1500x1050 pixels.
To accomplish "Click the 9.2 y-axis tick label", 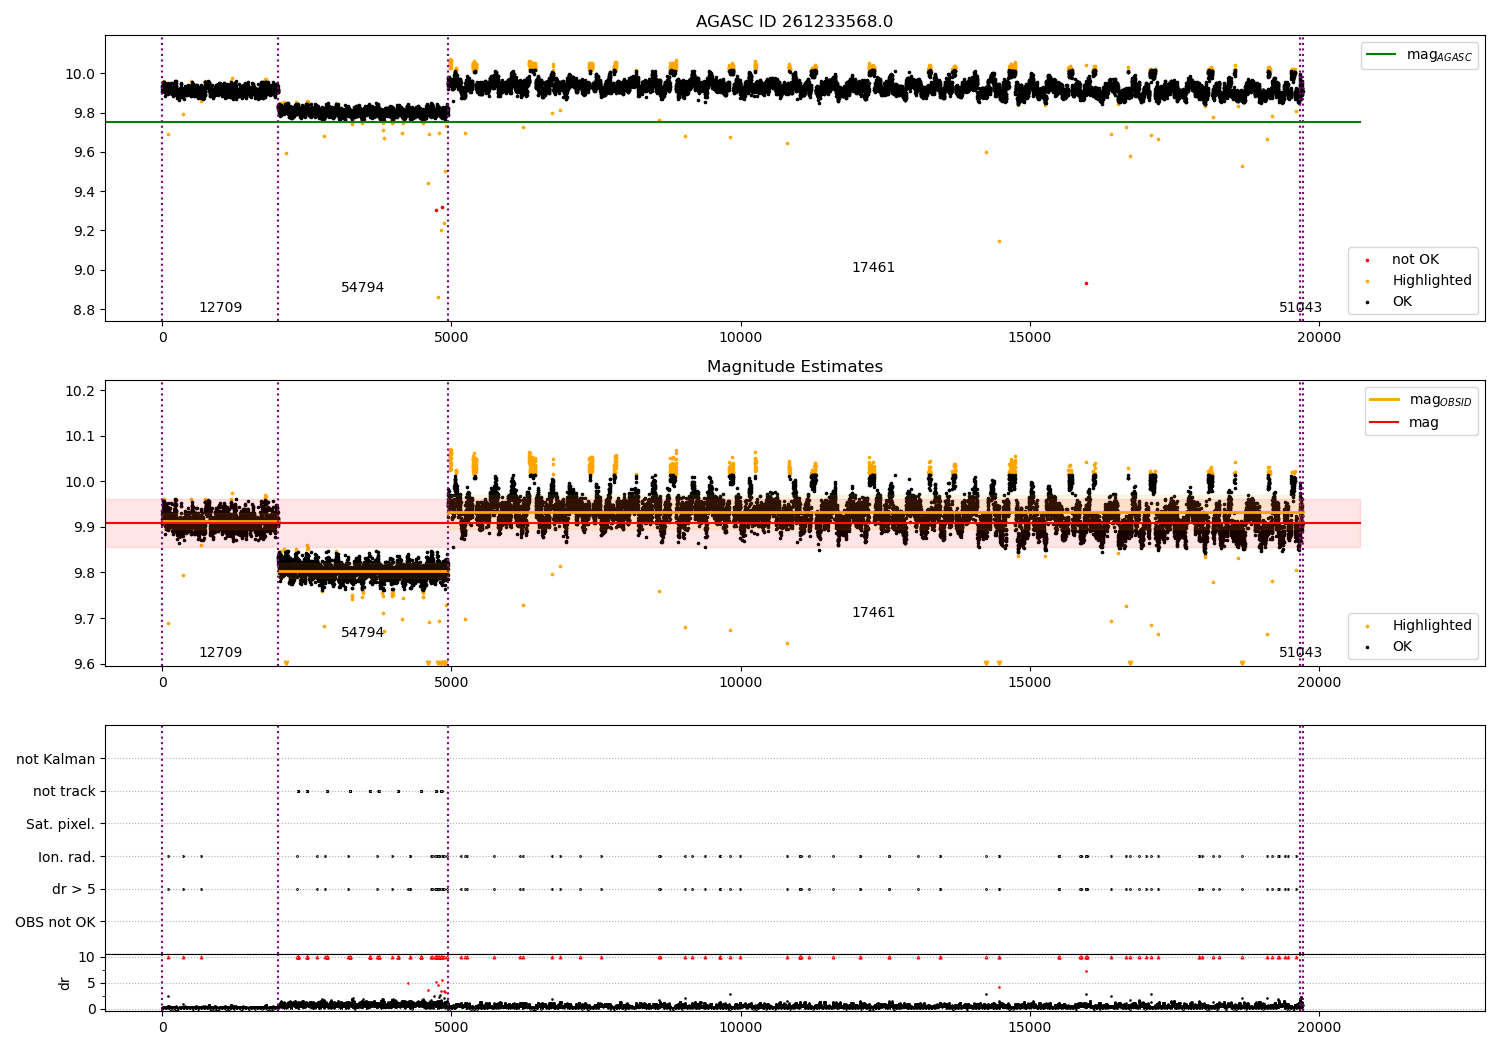I will (x=83, y=231).
